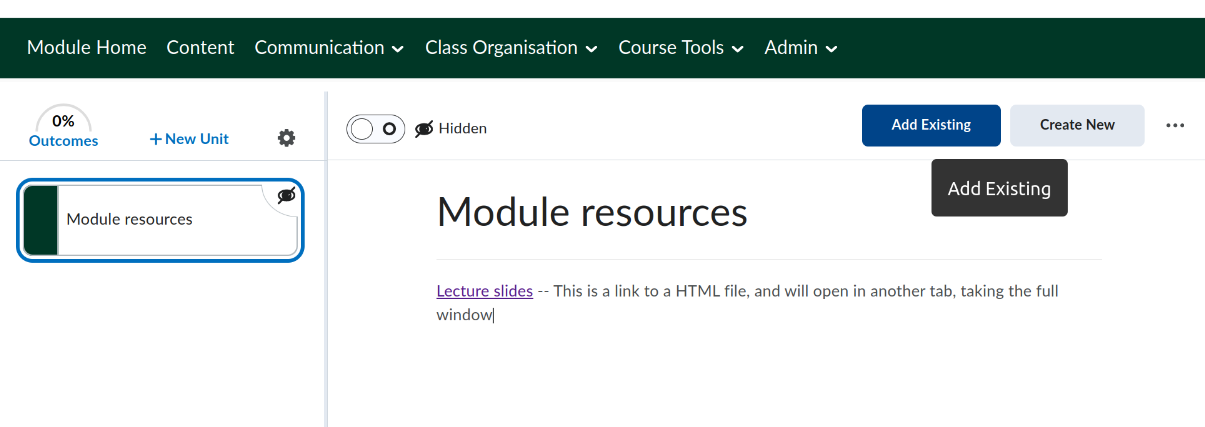Click the Create New button

pos(1077,125)
